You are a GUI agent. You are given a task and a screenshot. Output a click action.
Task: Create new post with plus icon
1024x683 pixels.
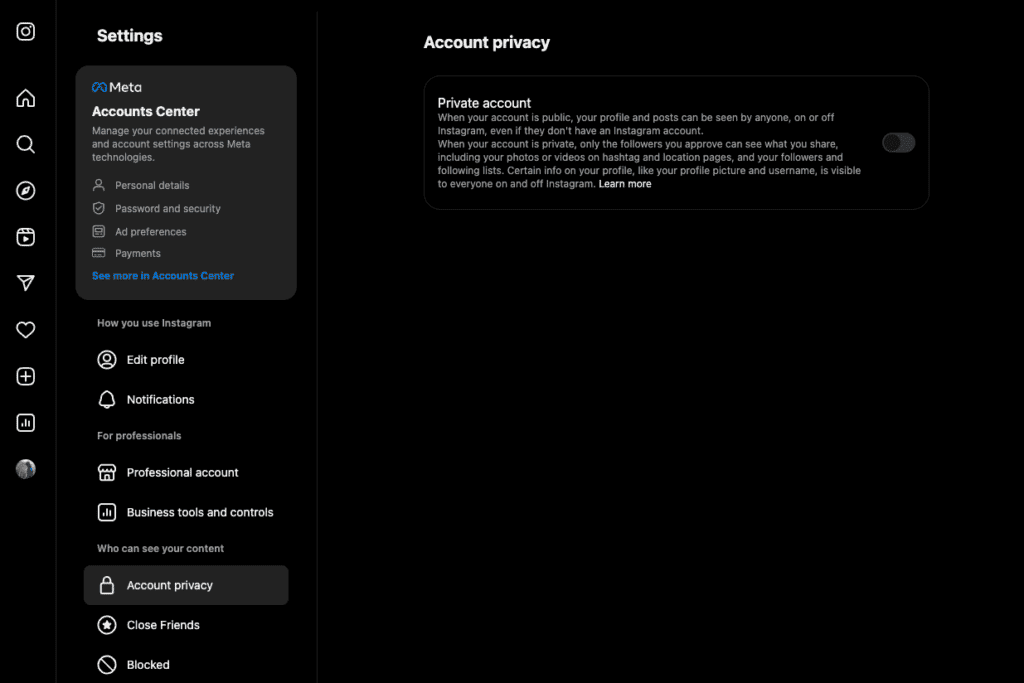(26, 377)
